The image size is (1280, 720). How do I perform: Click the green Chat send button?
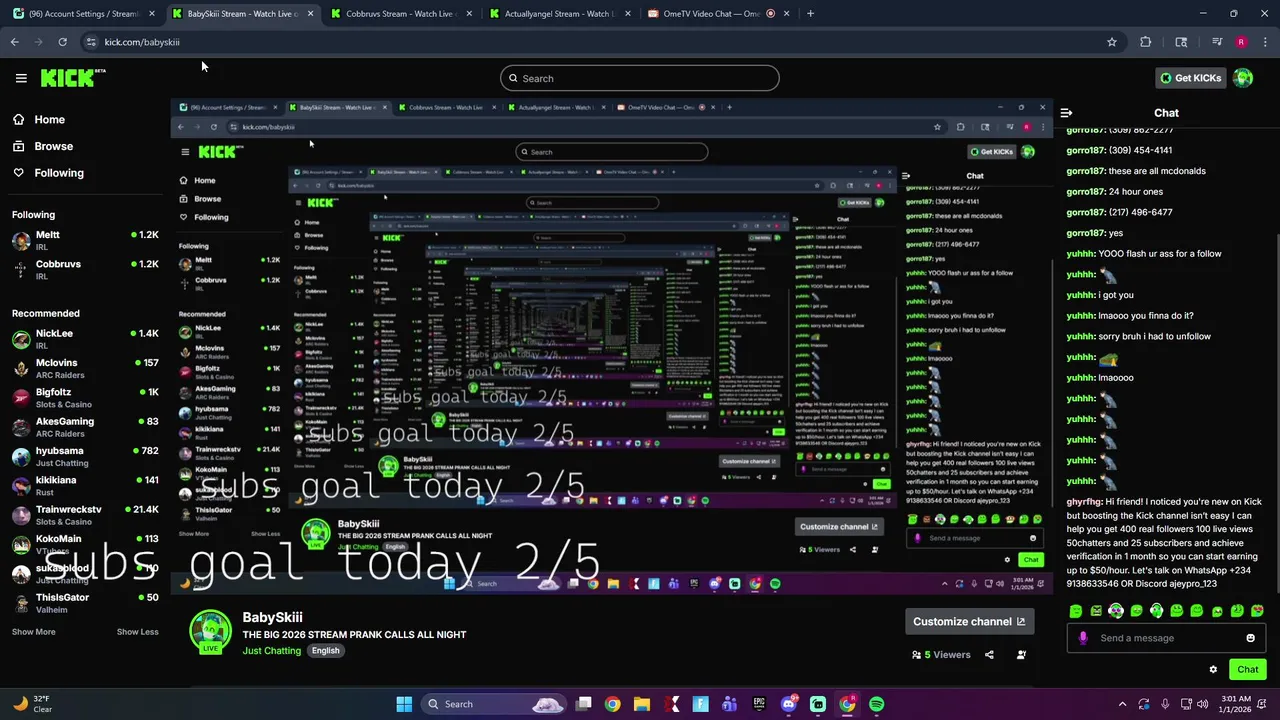click(x=1248, y=670)
